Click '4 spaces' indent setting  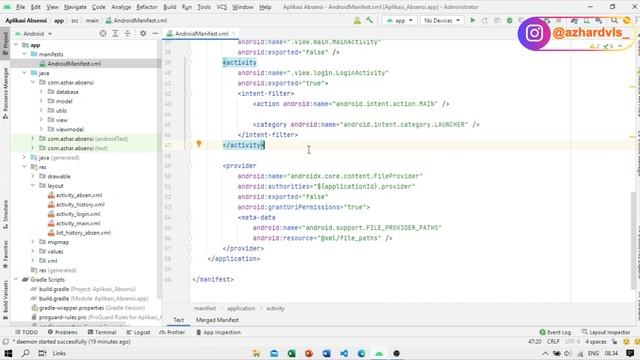coord(596,342)
